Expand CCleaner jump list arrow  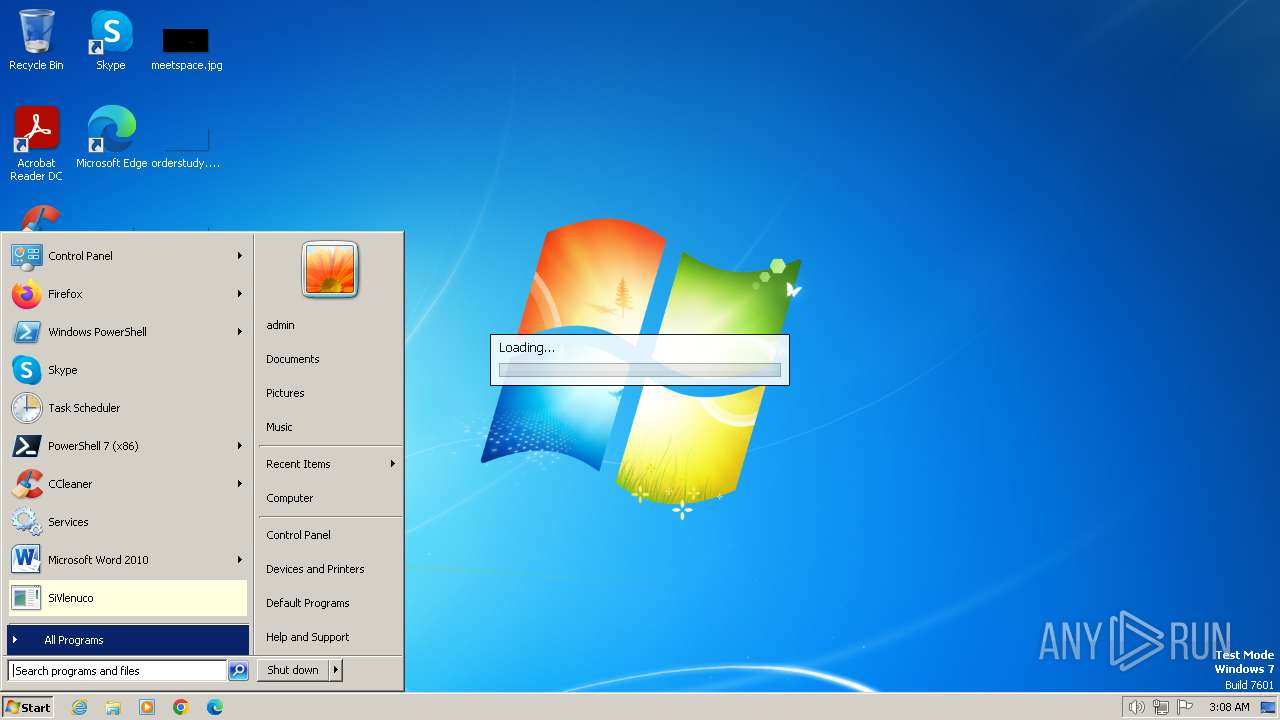coord(240,484)
